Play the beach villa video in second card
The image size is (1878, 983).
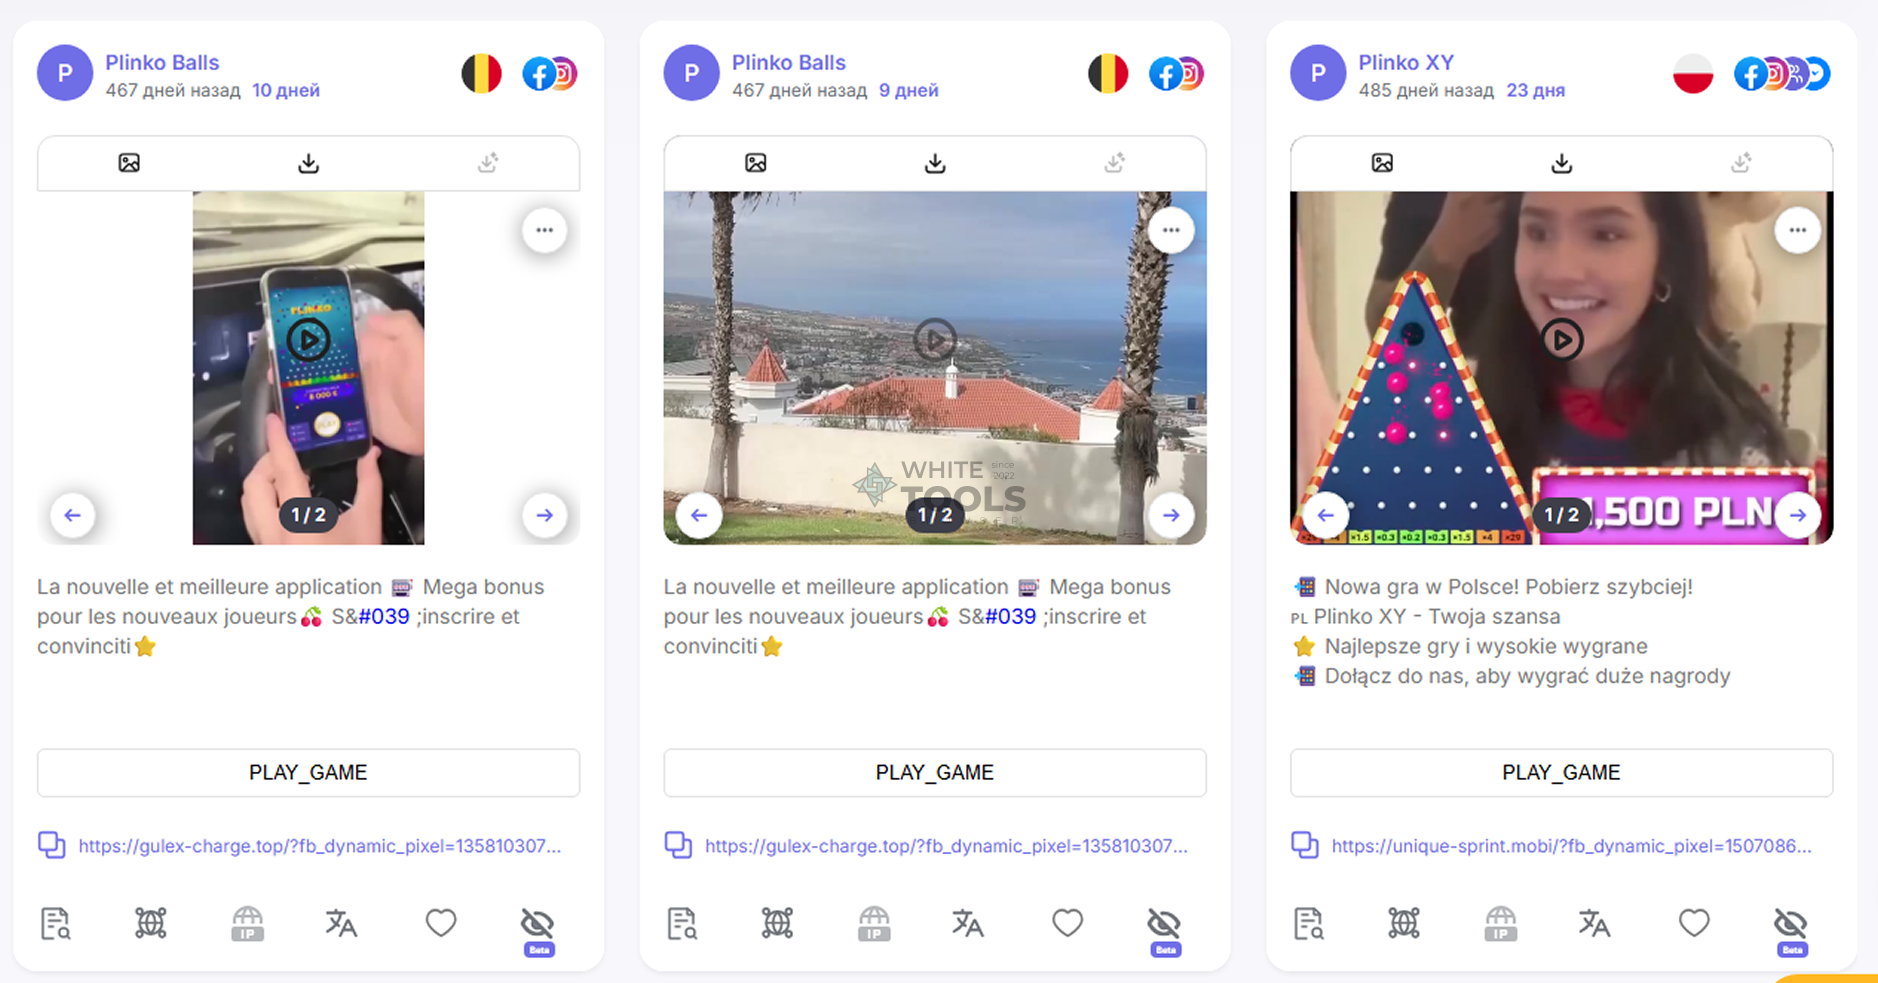935,340
